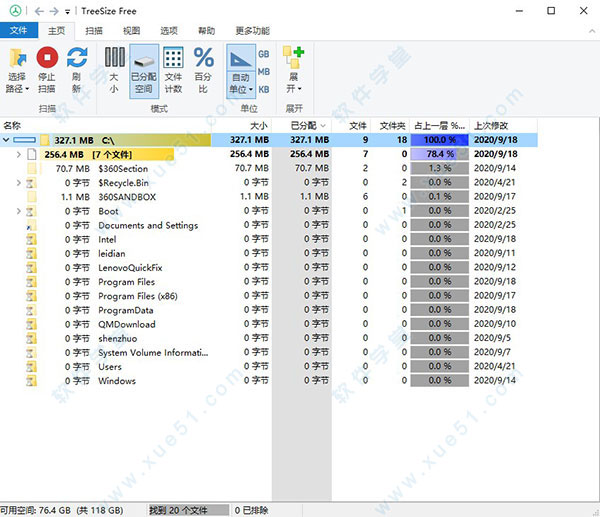Open the 文件 file menu
The width and height of the screenshot is (600, 517).
(x=19, y=31)
